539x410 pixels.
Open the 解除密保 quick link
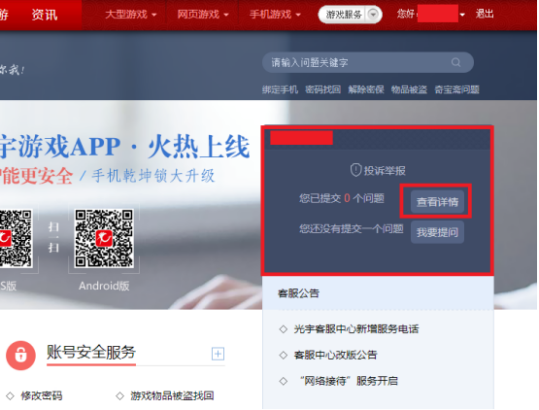366,90
